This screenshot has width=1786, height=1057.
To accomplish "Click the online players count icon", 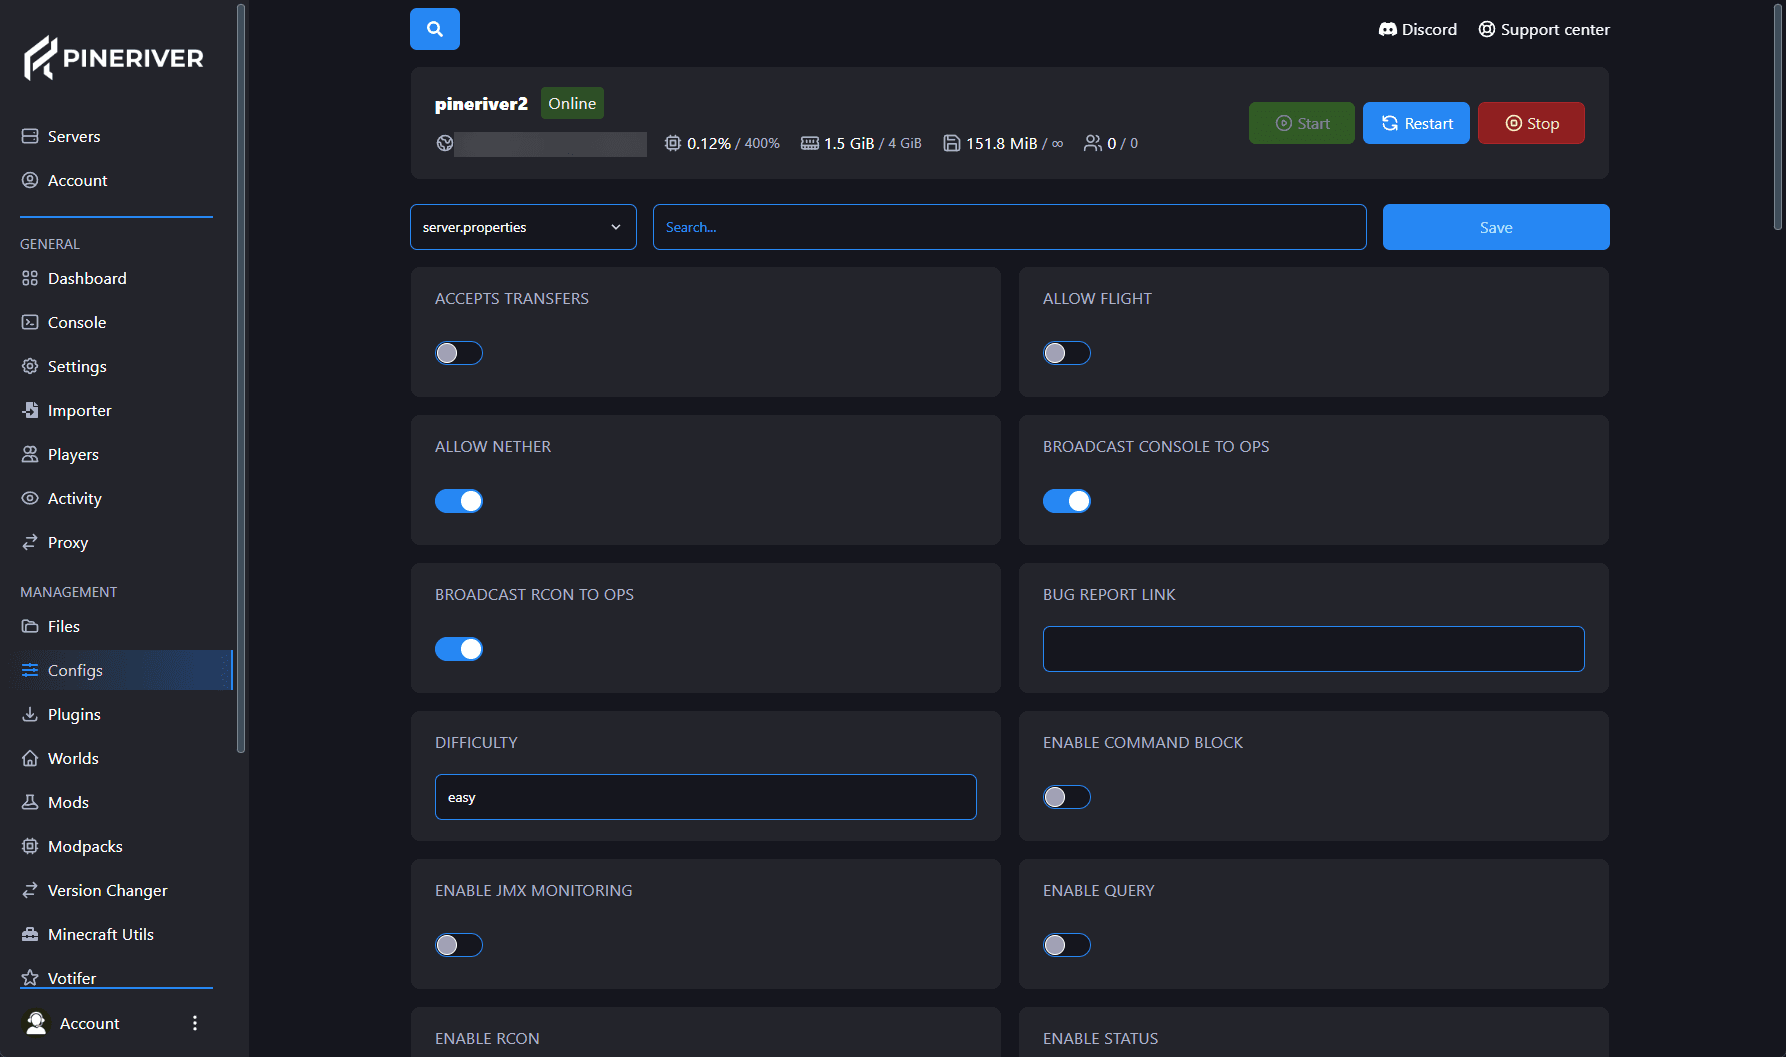I will [x=1093, y=143].
